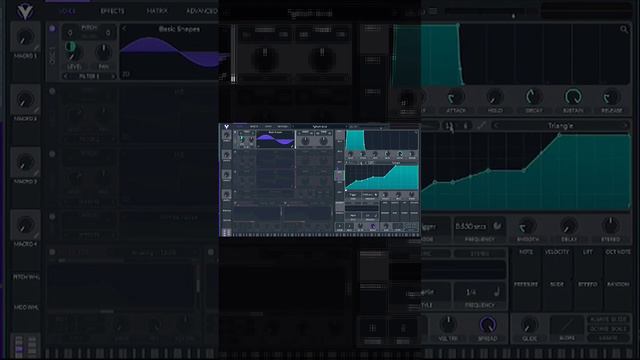
Task: Open the Basic Shapes wavetable selector
Action: (179, 29)
